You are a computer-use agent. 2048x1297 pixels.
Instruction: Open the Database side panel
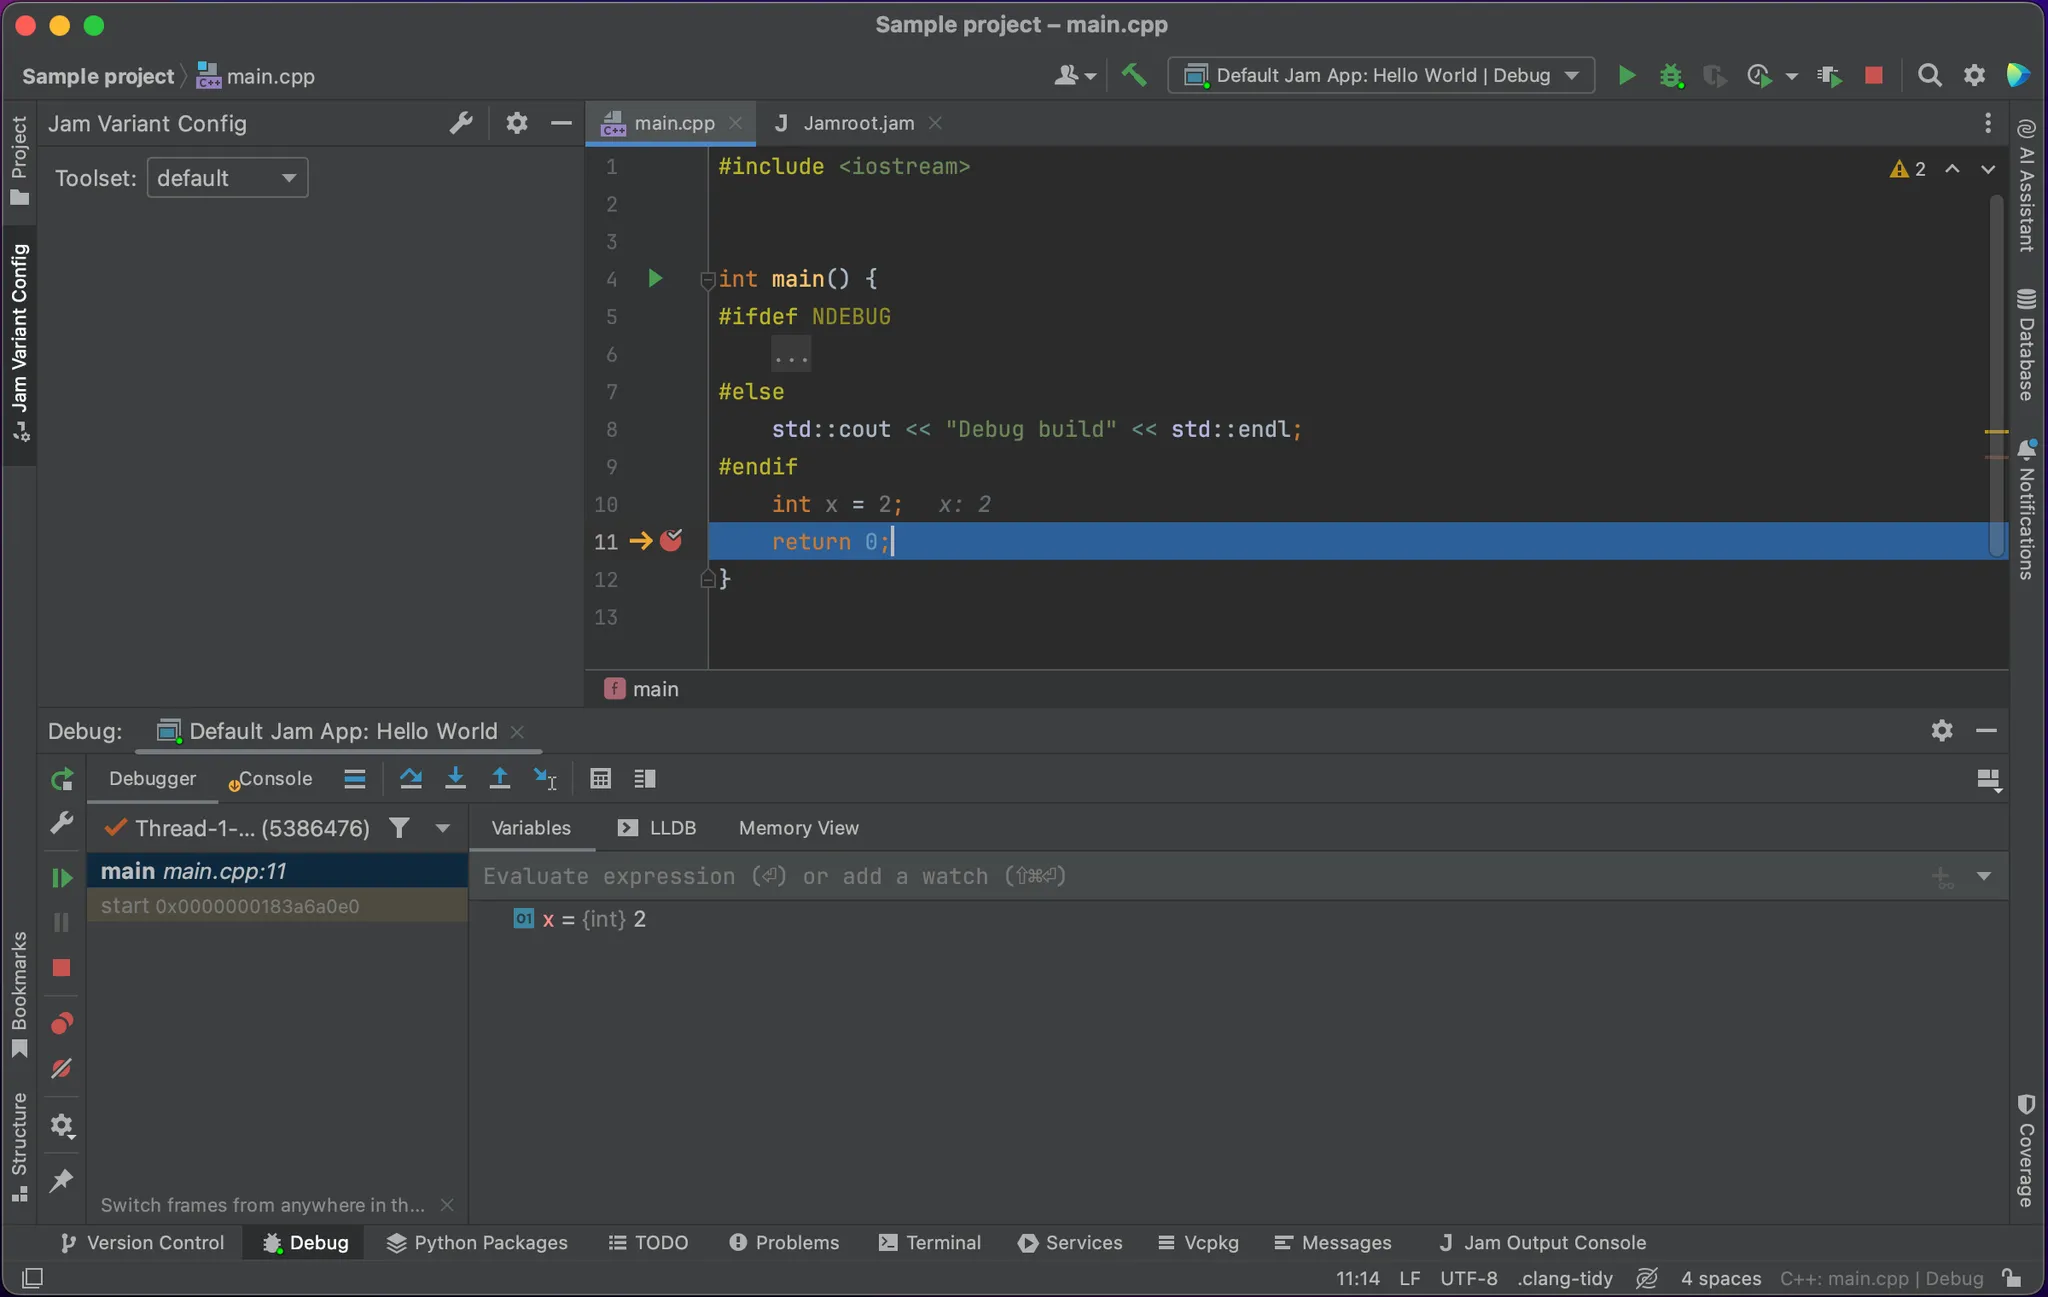click(2027, 344)
